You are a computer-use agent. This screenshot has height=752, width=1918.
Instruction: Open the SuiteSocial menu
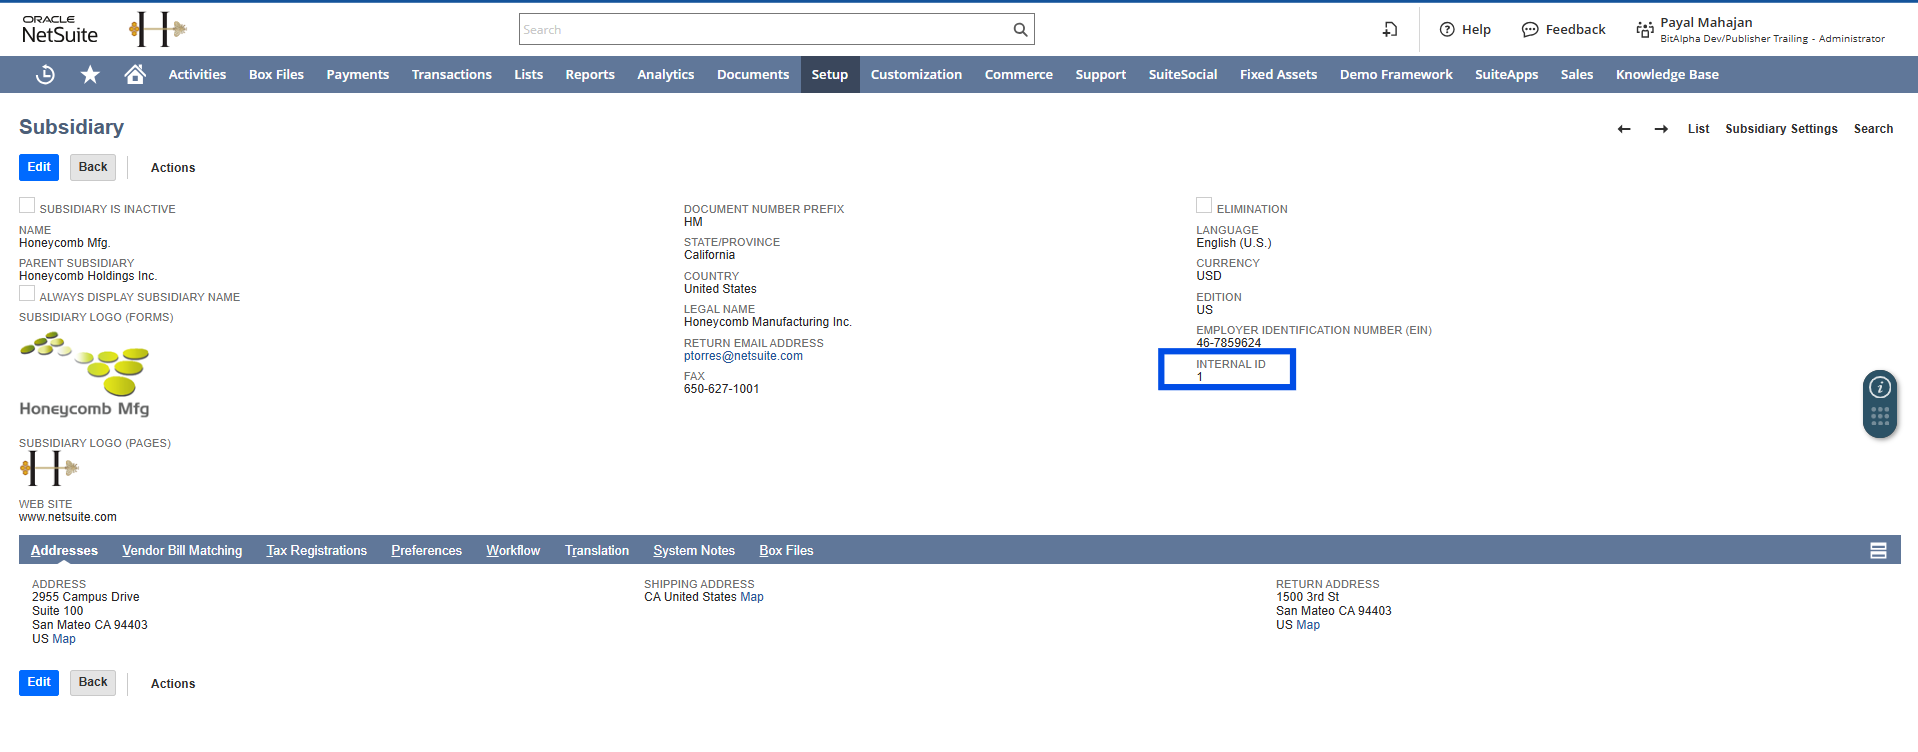(1182, 75)
